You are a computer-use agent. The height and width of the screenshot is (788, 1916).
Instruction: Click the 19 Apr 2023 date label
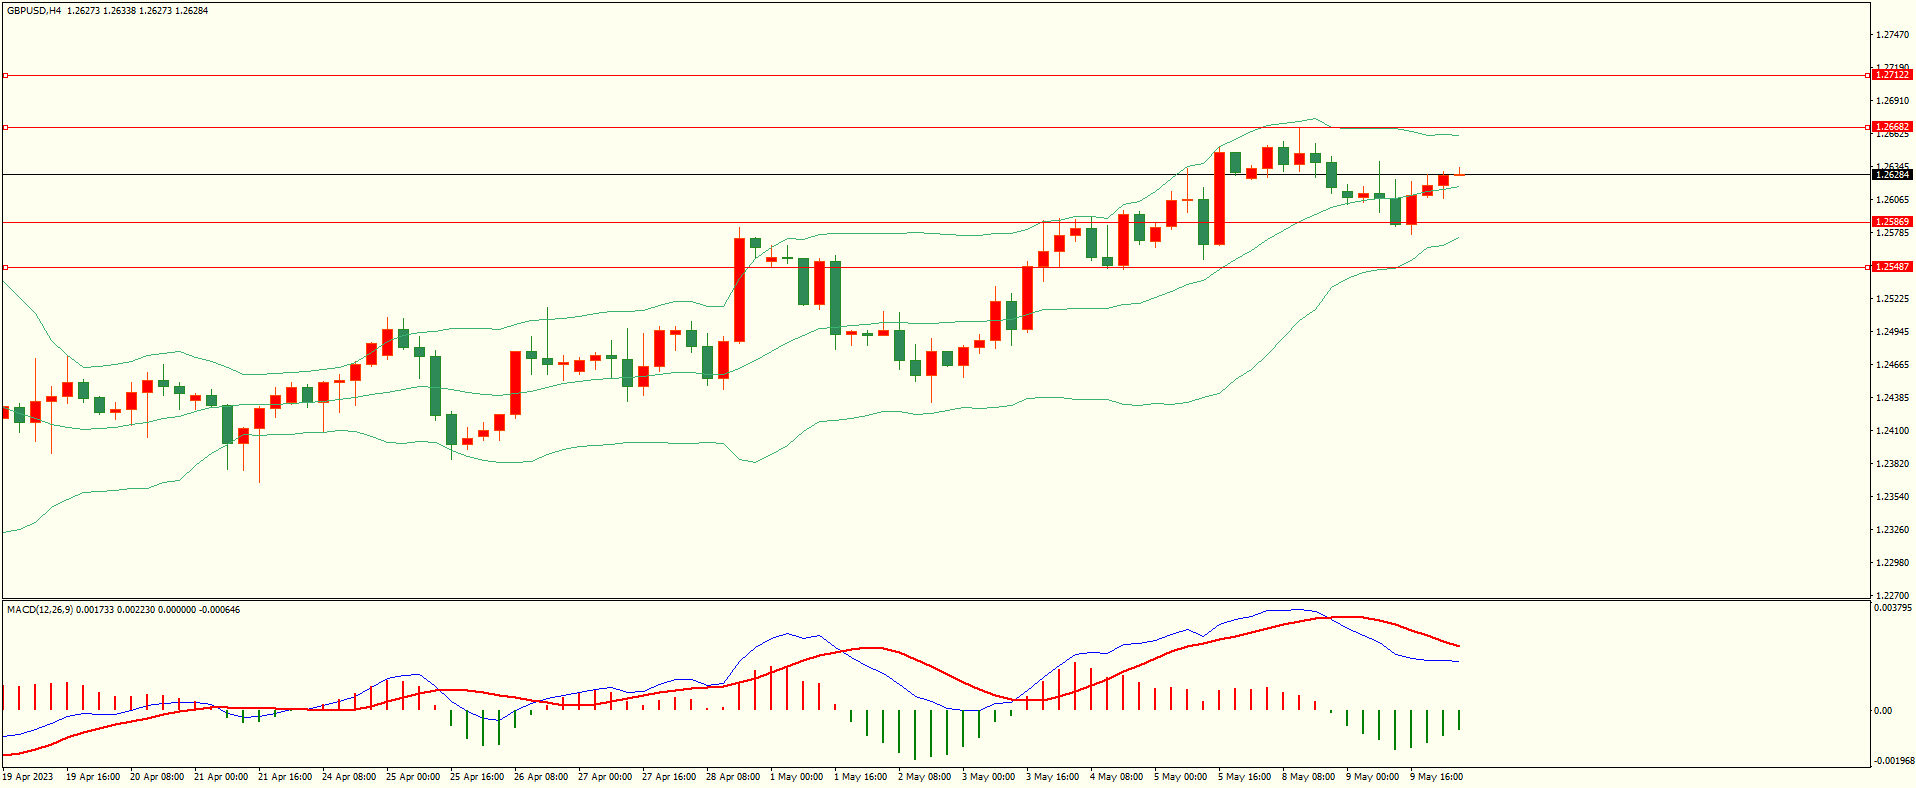(x=28, y=777)
